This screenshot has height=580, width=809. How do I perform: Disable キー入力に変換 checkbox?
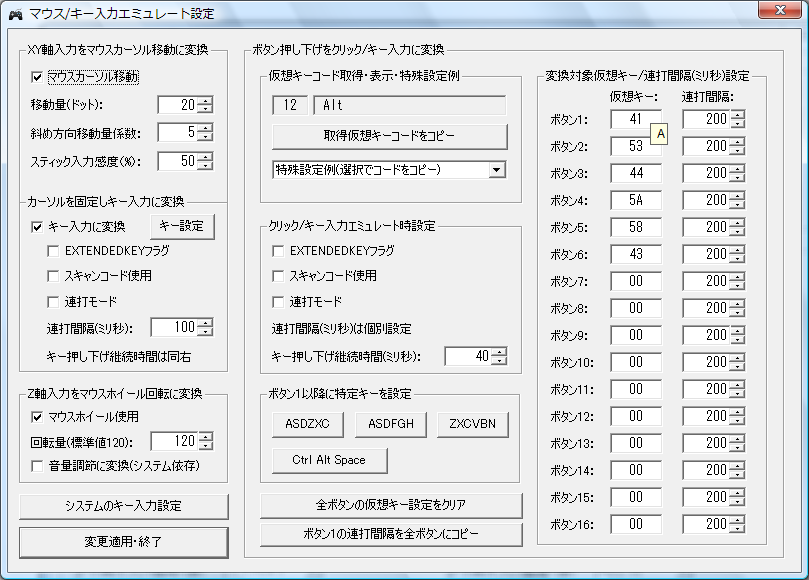pos(38,226)
